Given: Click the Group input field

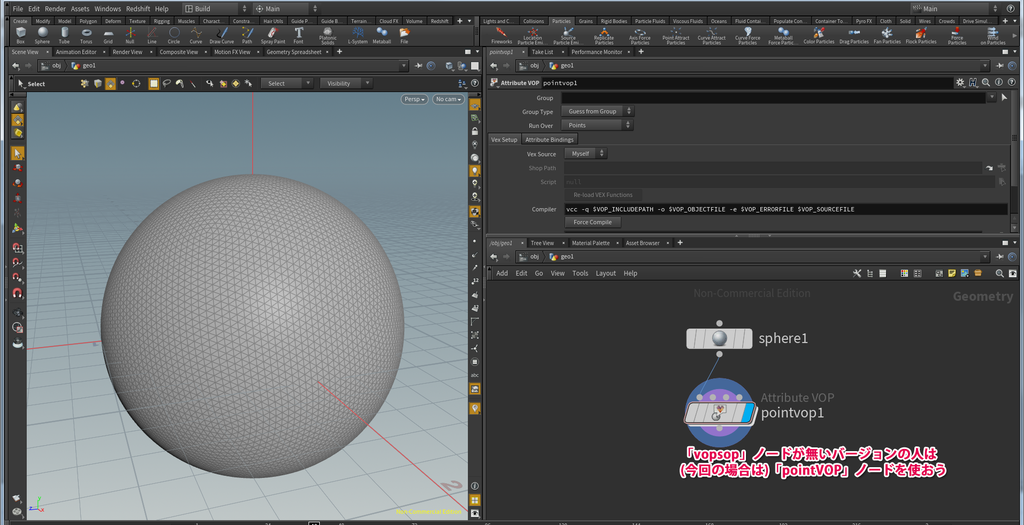Looking at the screenshot, I should pos(774,98).
